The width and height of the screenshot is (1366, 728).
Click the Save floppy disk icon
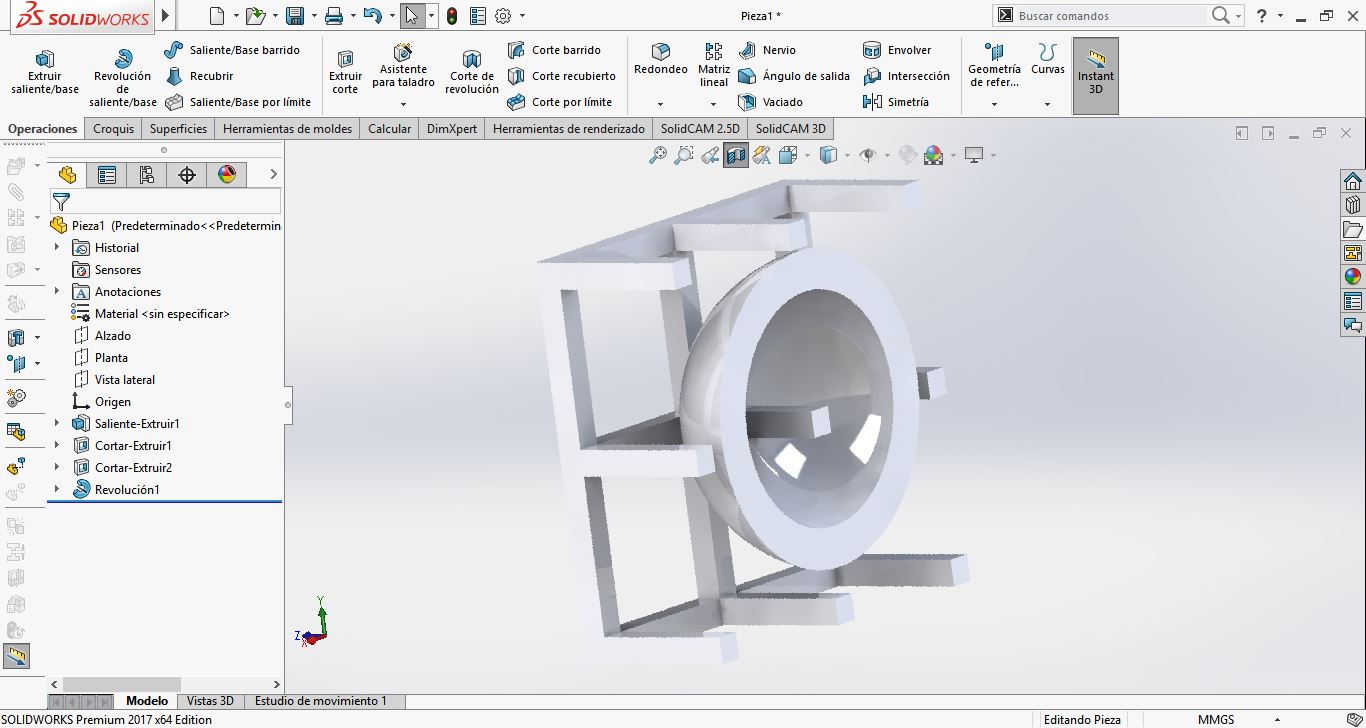[x=295, y=16]
